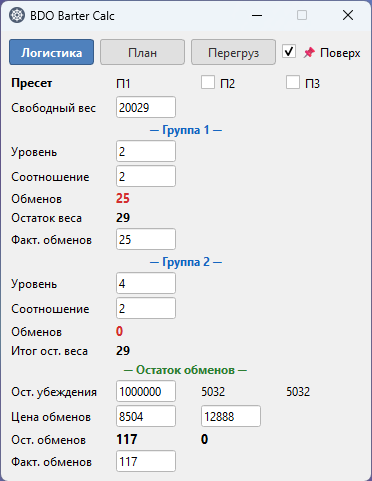Click the bottom Факт. обменов field with 117

146,461
